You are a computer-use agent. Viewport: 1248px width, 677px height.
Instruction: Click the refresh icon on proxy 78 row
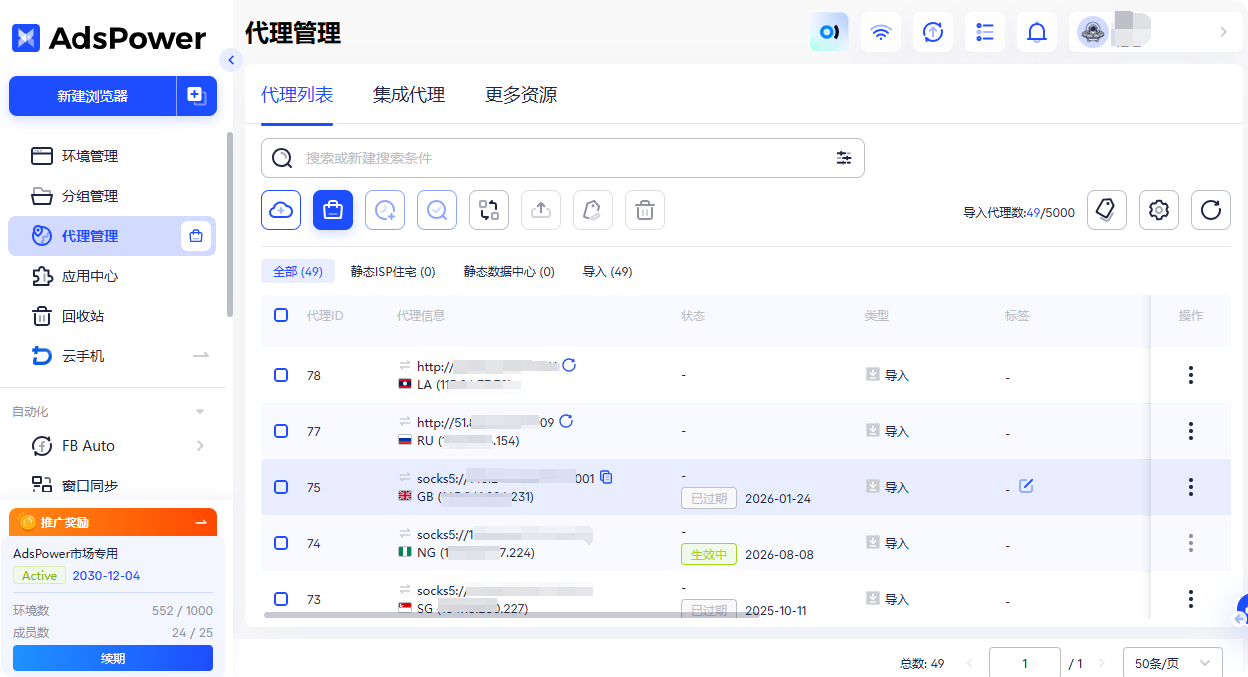(x=569, y=365)
